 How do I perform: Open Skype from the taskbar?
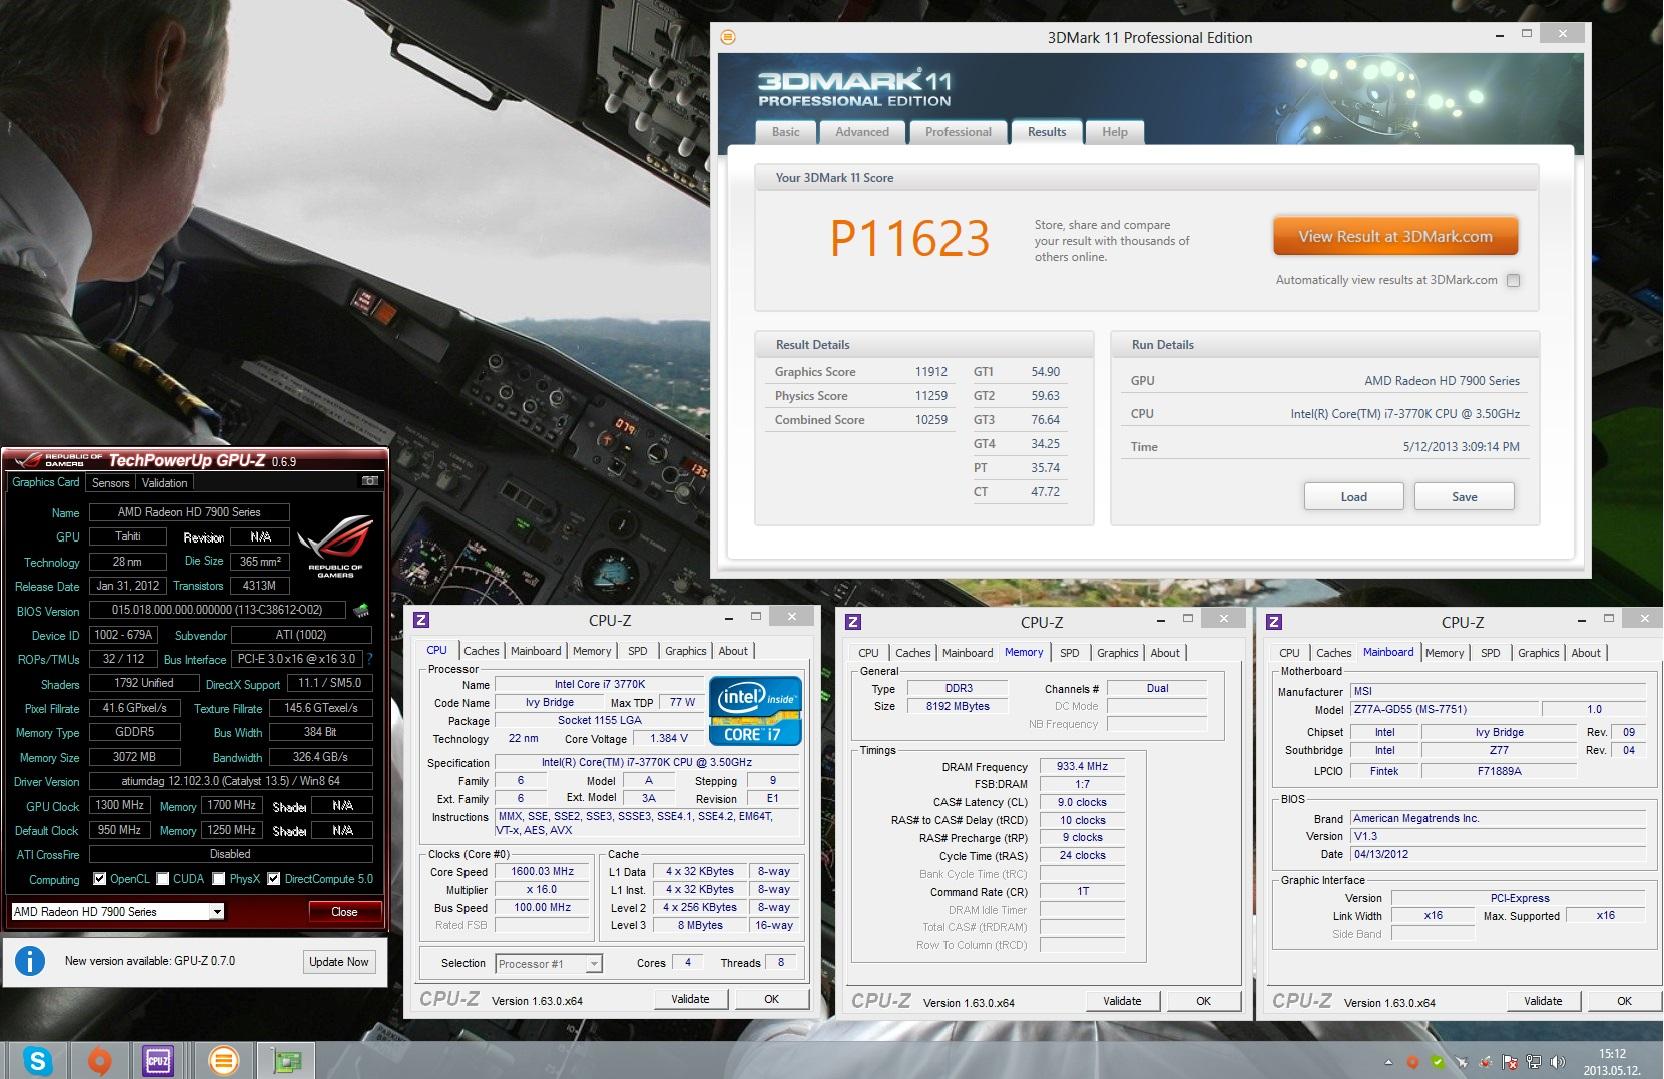(x=38, y=1060)
